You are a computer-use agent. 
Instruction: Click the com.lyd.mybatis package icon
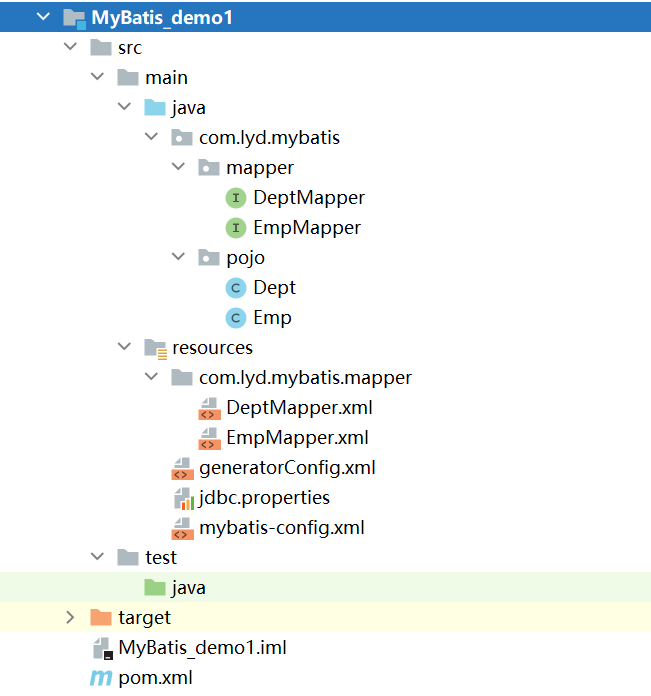tap(182, 138)
